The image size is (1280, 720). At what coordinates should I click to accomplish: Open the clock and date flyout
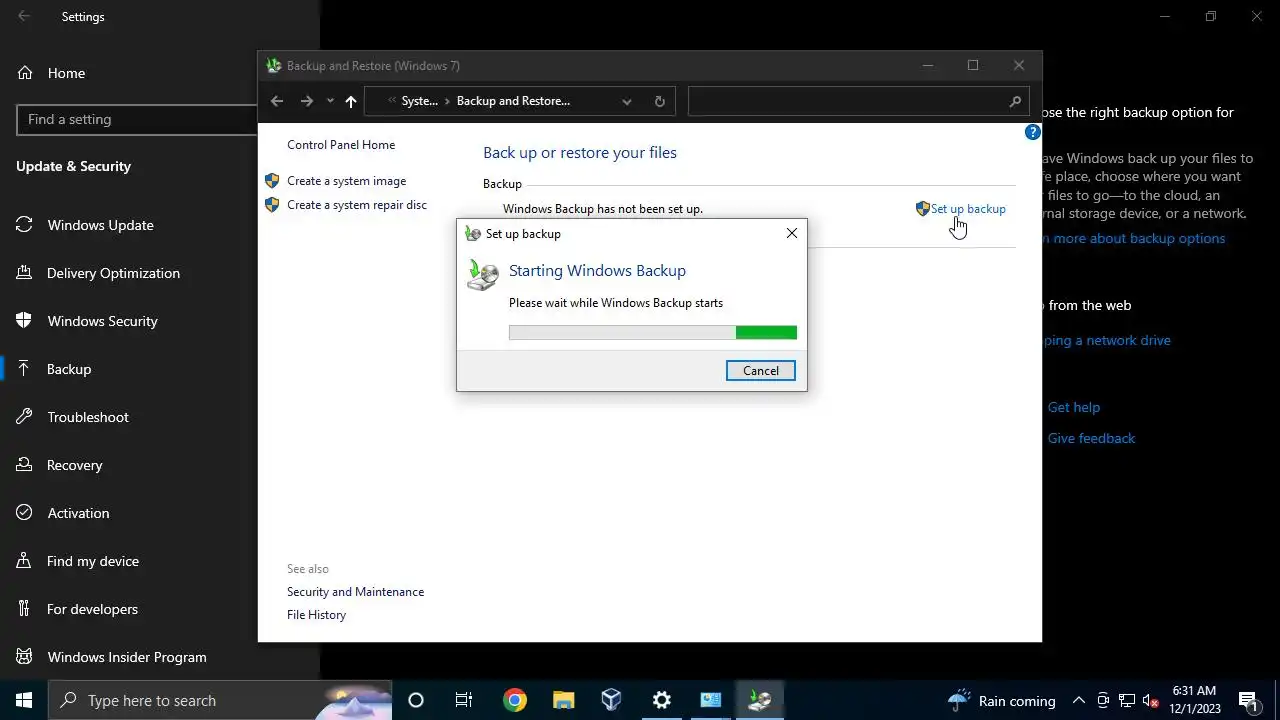[1194, 700]
